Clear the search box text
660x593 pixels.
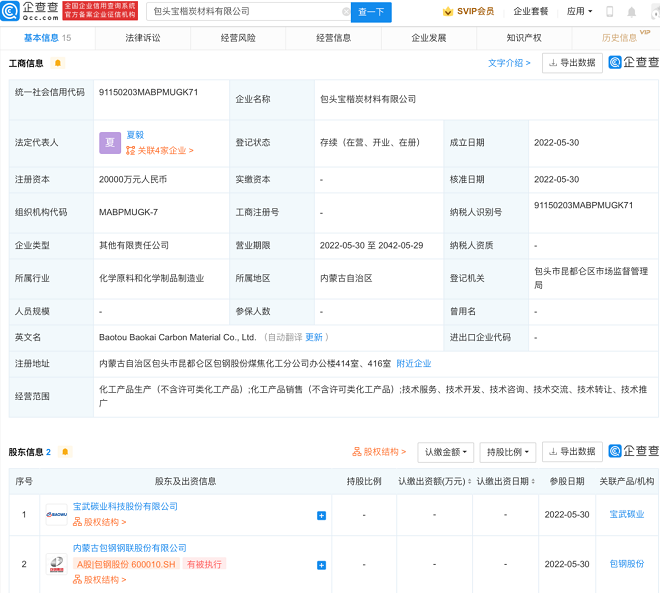click(346, 12)
